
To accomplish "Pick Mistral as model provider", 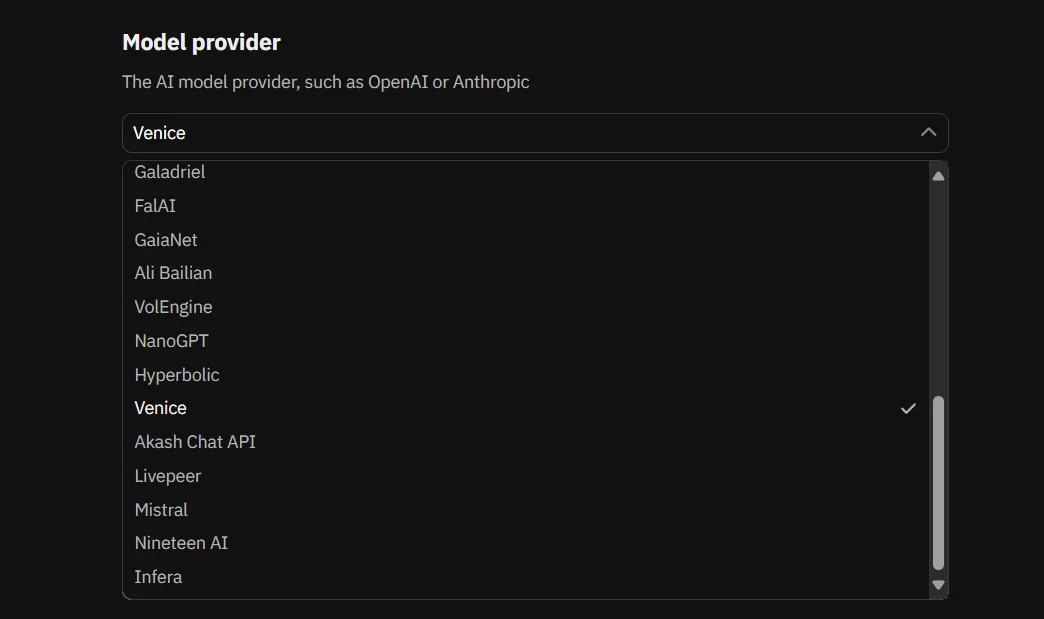I will coord(161,510).
